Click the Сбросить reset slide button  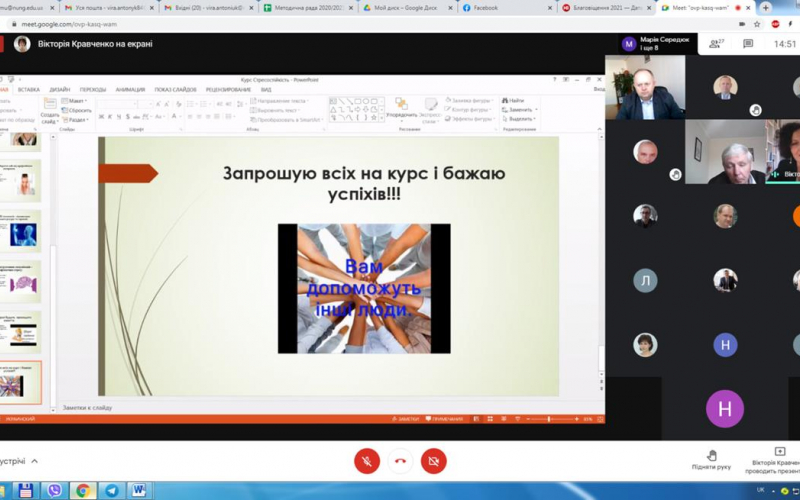point(77,110)
